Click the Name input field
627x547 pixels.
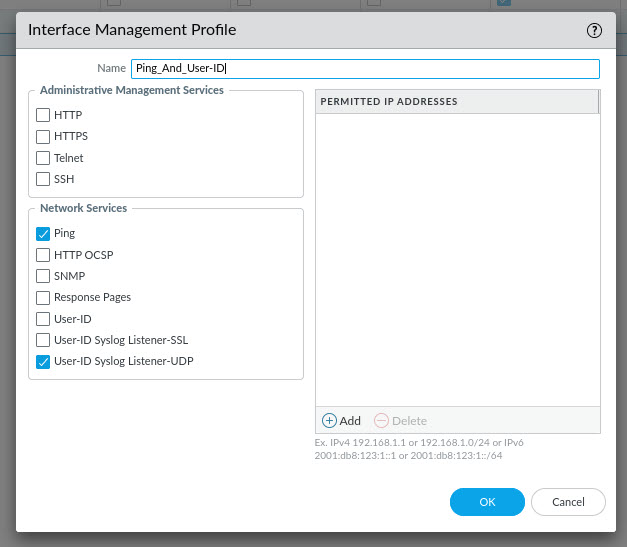tap(365, 69)
